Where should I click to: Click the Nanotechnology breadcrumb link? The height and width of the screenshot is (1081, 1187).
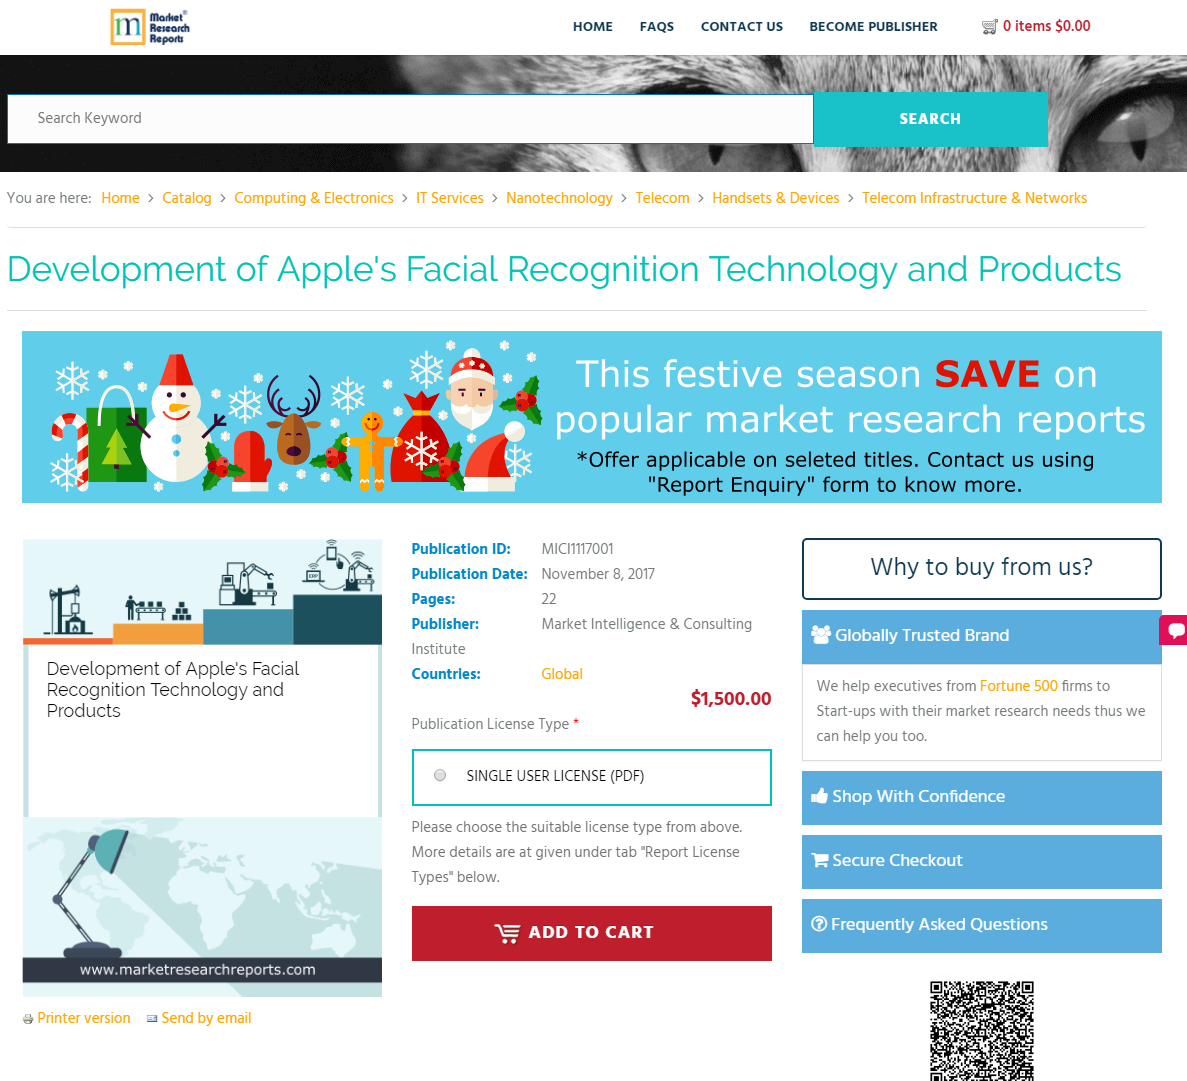[560, 198]
